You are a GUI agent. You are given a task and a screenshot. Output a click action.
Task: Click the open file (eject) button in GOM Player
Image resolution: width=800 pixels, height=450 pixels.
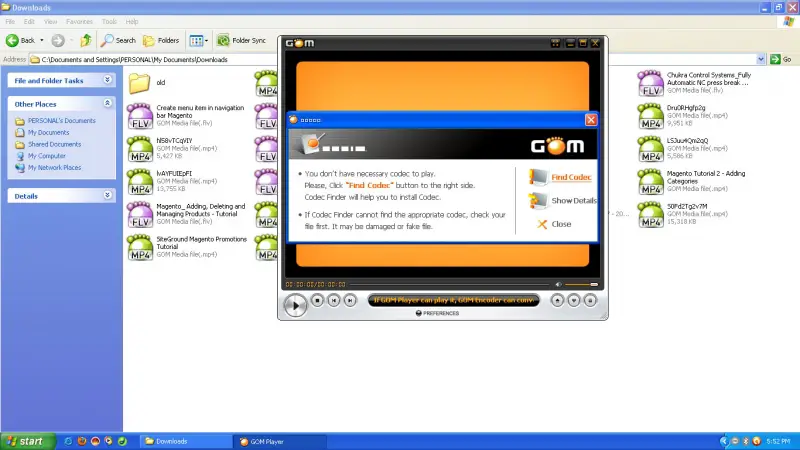pyautogui.click(x=557, y=301)
